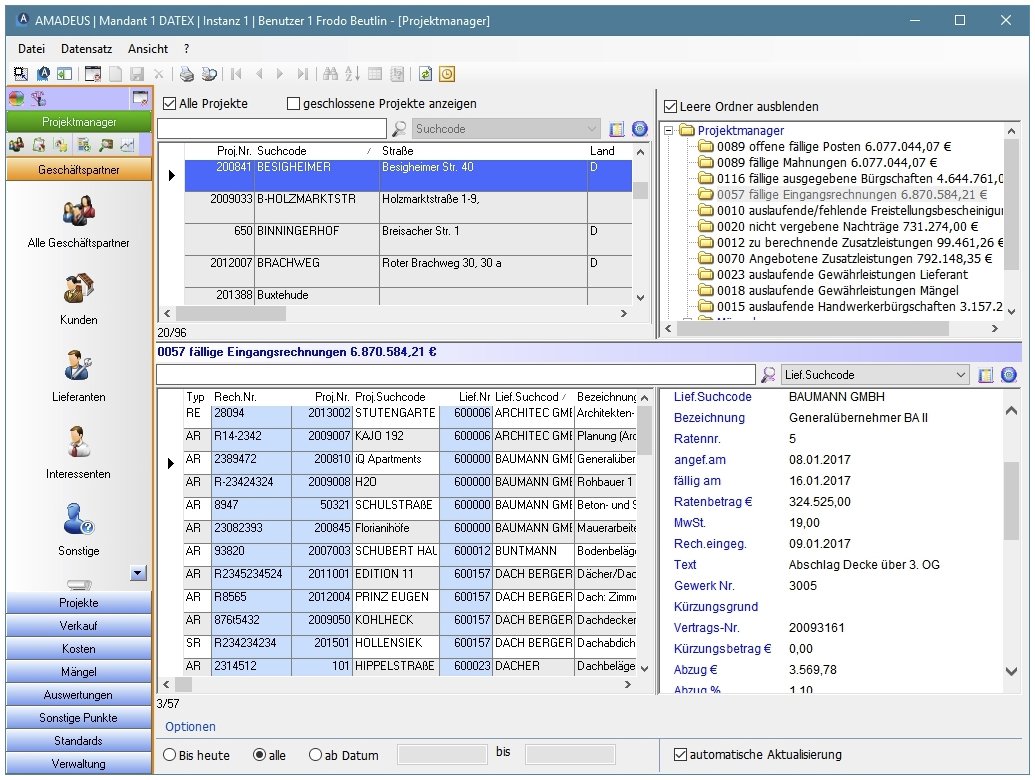Toggle Leere Ordner ausblenden checkbox
Viewport: 1035px width, 780px height.
pos(670,107)
